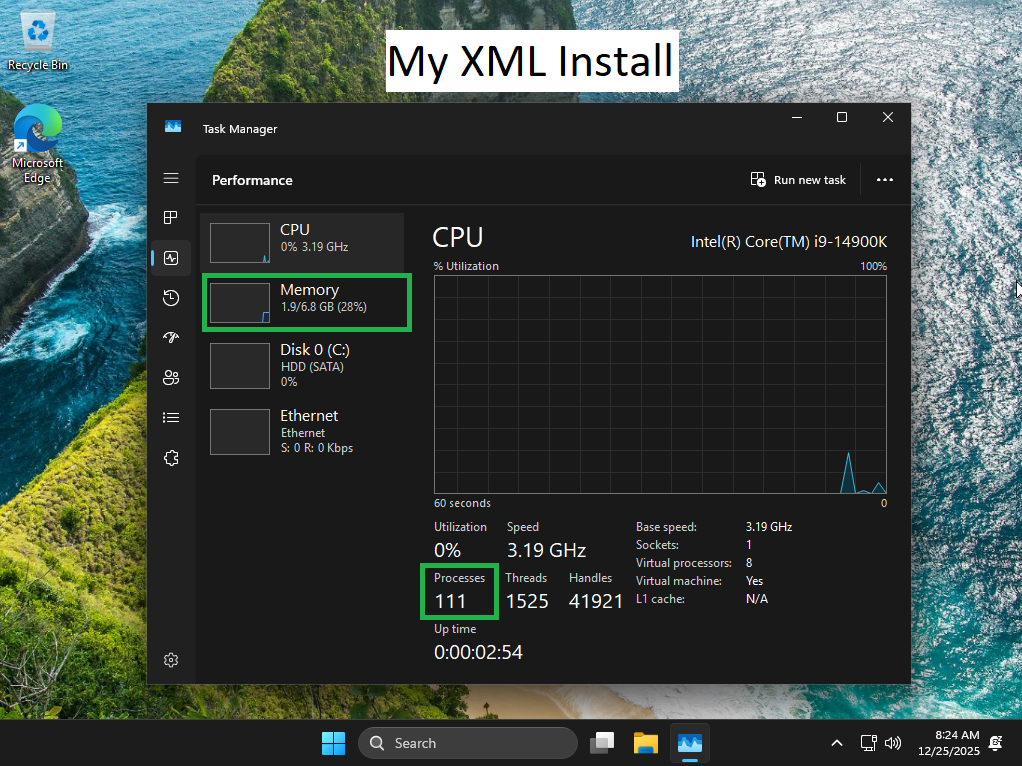This screenshot has width=1022, height=766.
Task: Click the CPU utilization graph
Action: coord(660,385)
